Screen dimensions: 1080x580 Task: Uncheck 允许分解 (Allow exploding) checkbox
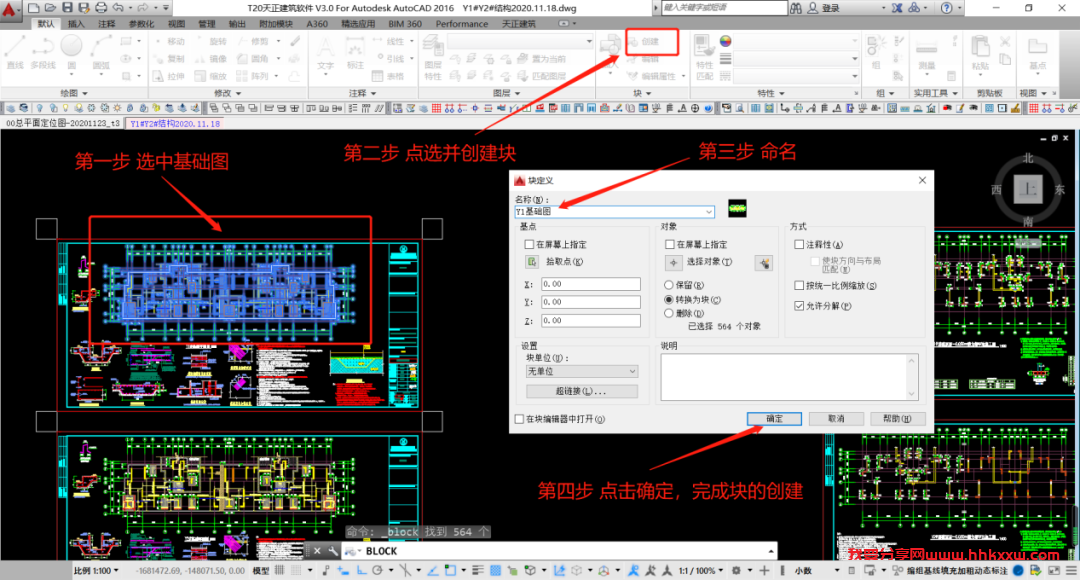tap(799, 306)
